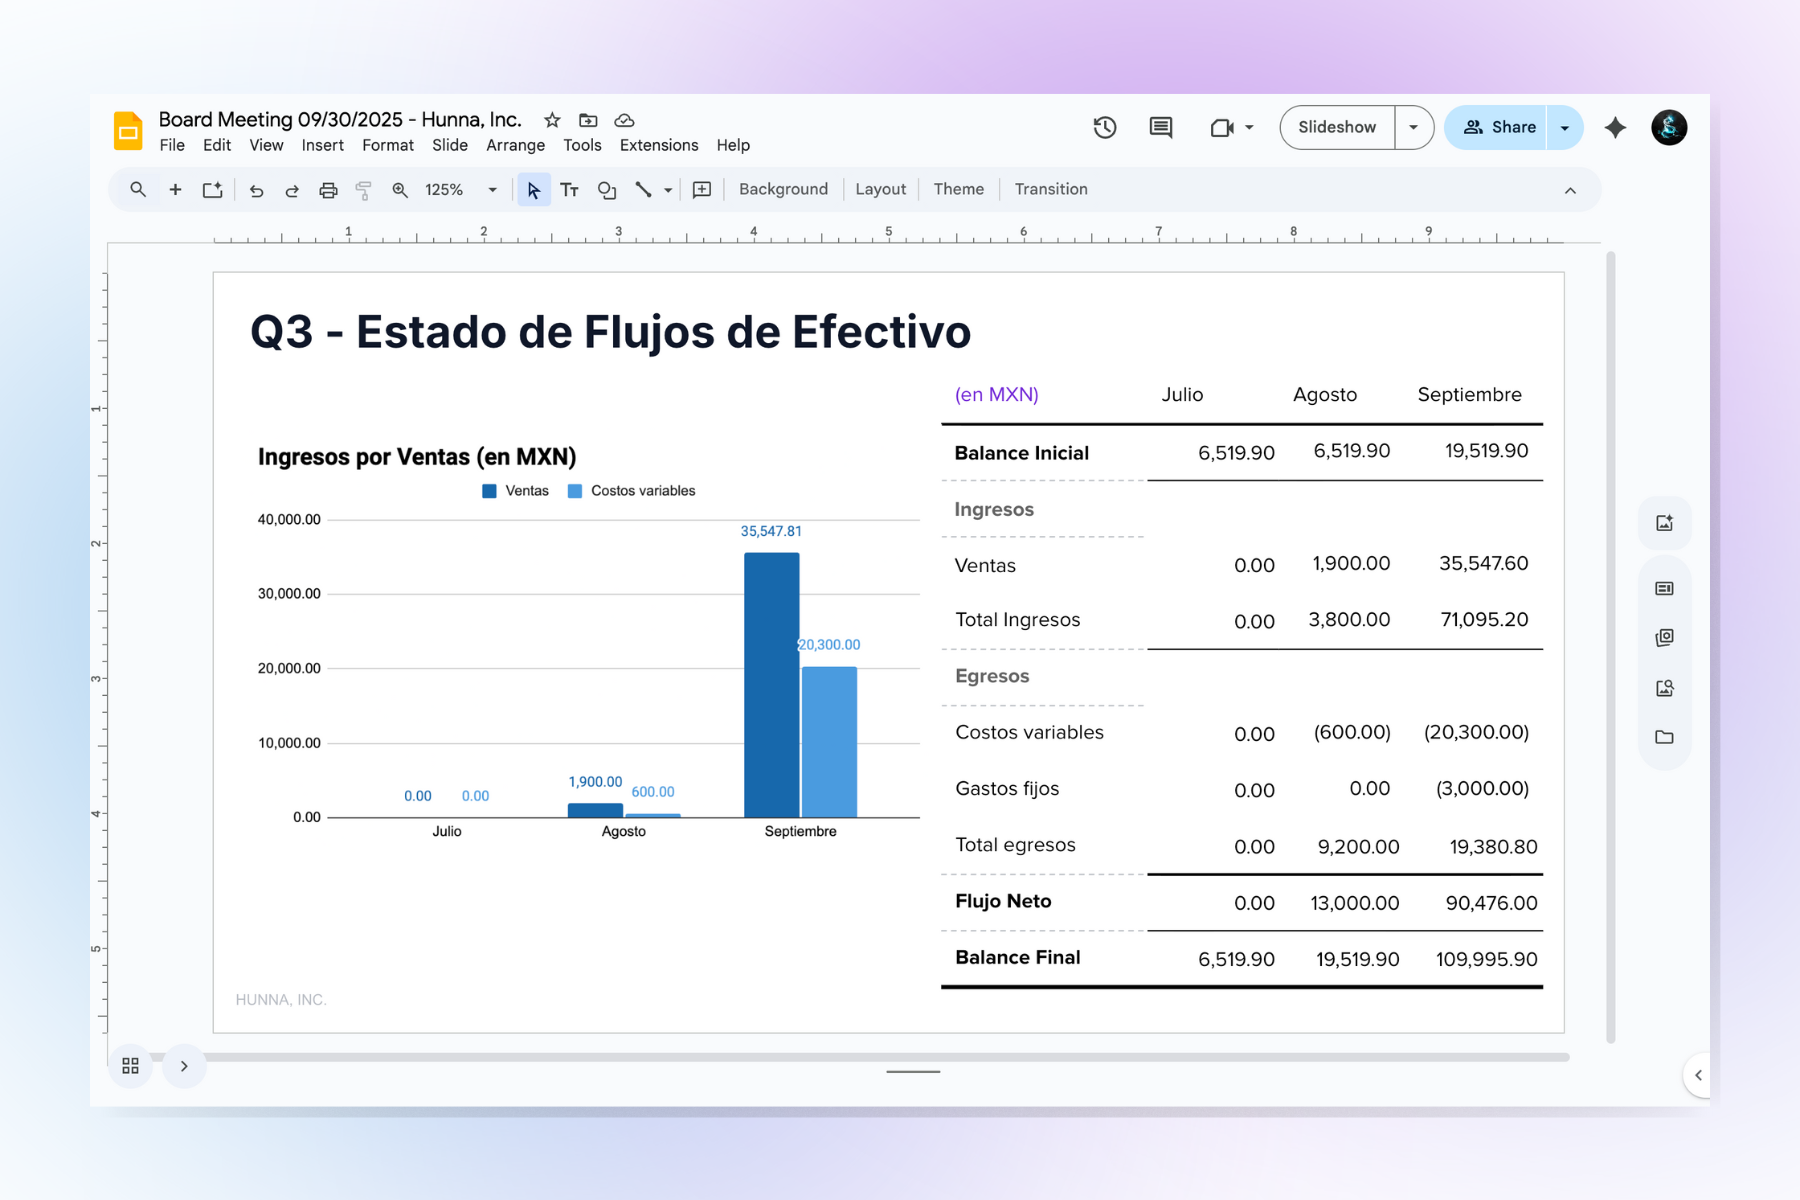Open the Zoom in tool

(x=399, y=189)
